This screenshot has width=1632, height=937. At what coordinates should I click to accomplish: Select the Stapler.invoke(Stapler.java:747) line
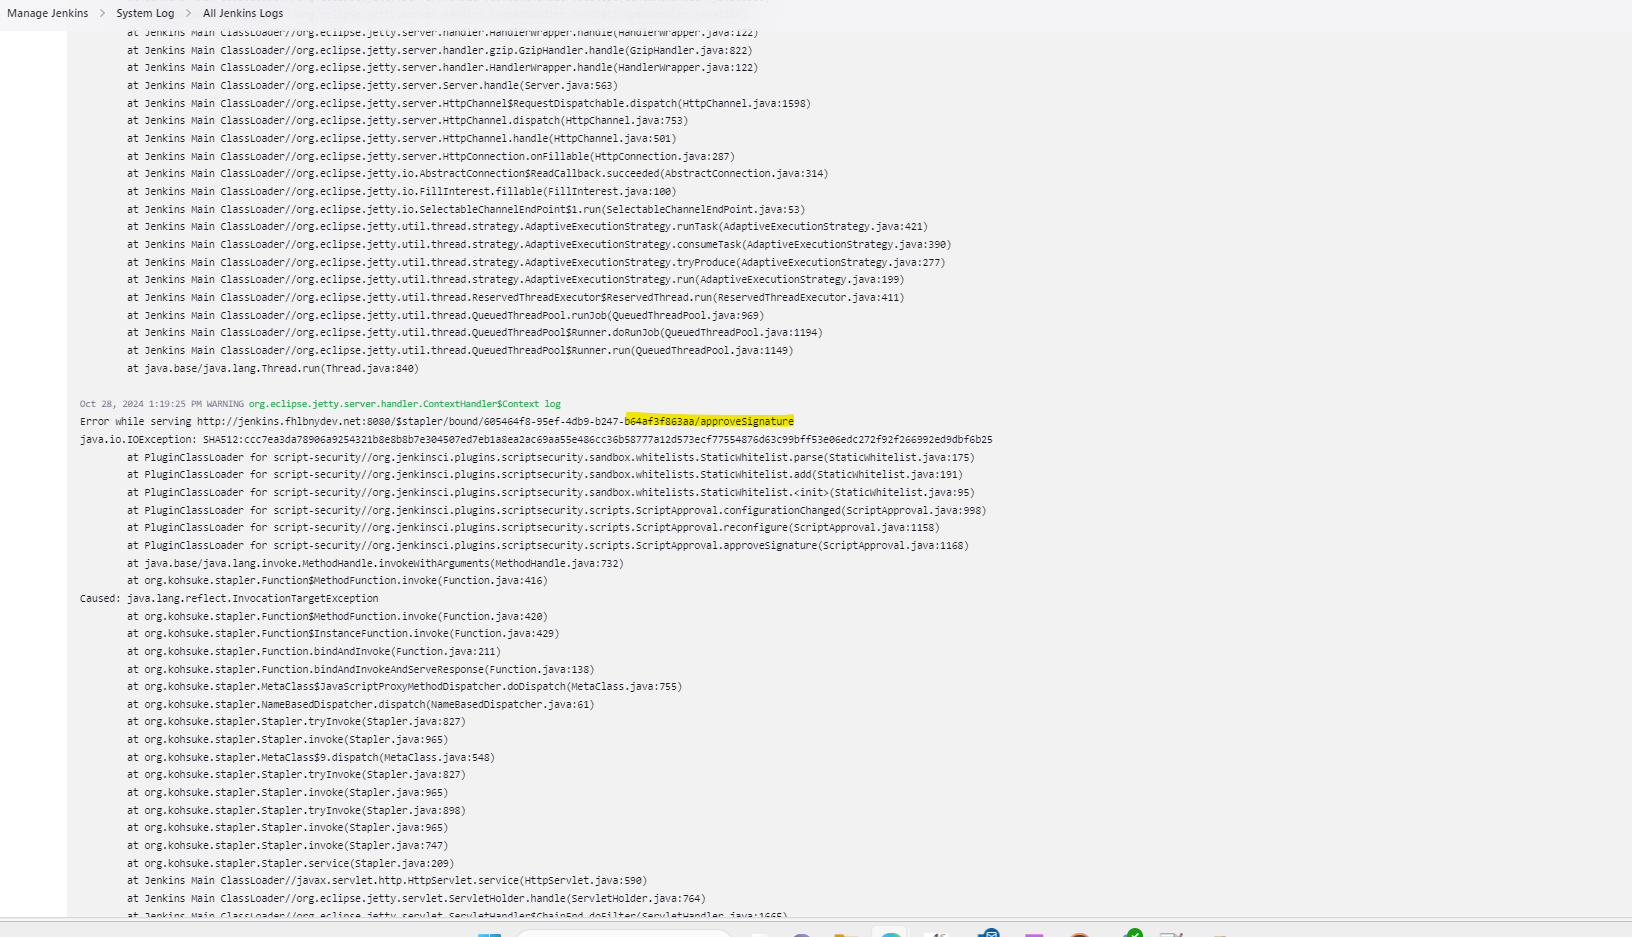[x=287, y=845]
